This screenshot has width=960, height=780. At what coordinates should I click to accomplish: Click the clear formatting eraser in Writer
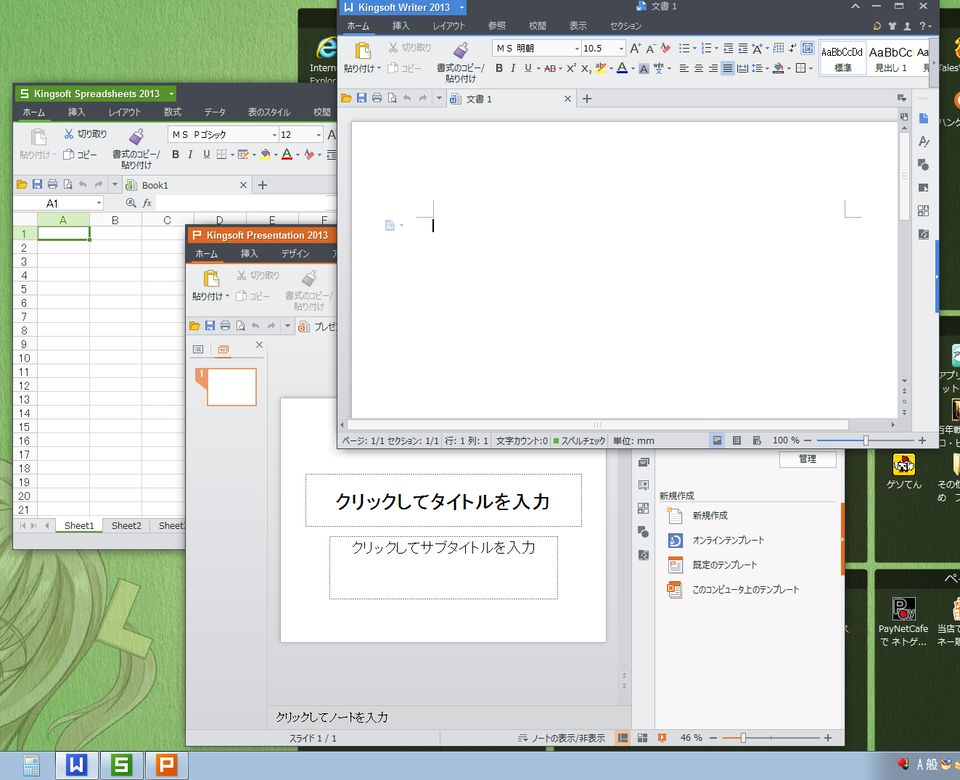click(x=666, y=48)
